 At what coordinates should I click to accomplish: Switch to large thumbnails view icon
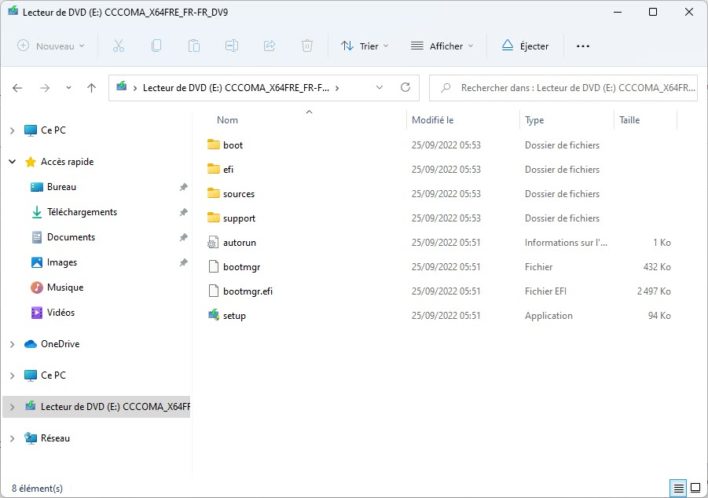point(695,488)
